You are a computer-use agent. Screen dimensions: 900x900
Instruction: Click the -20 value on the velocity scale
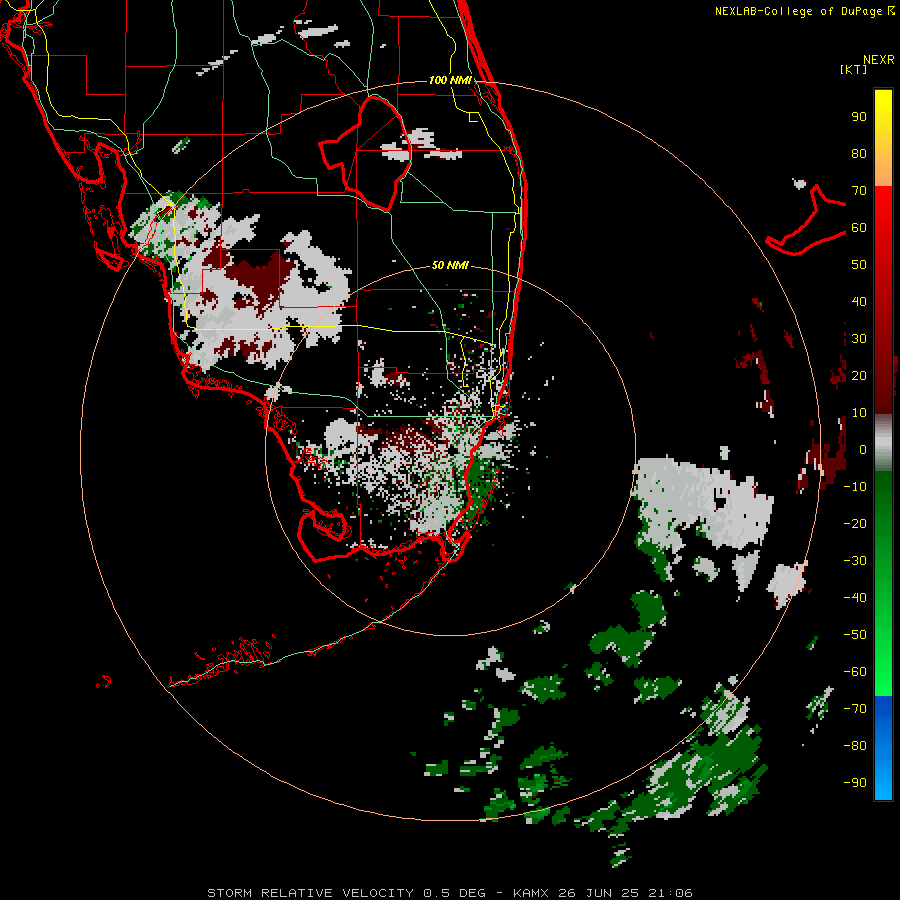click(x=855, y=523)
